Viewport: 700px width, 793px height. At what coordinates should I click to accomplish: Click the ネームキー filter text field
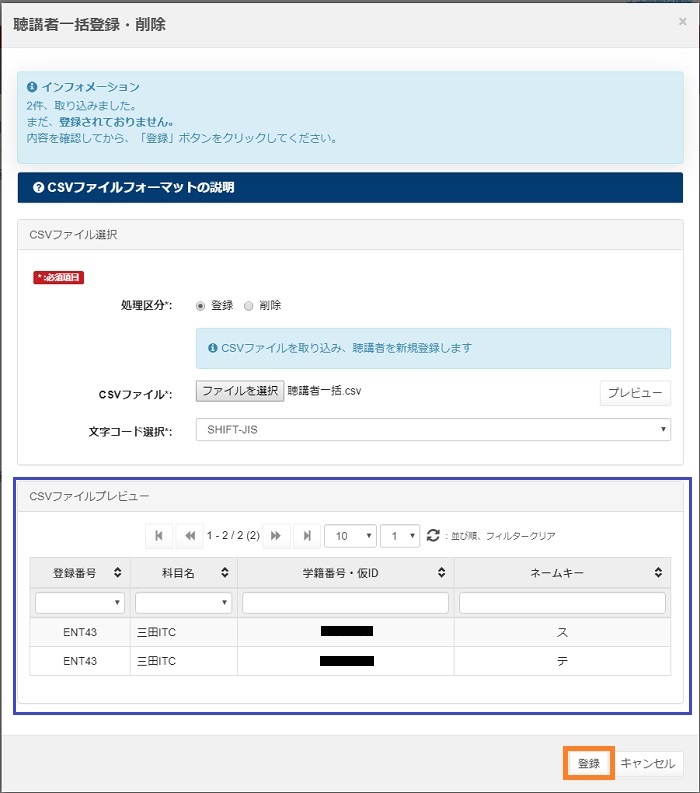pyautogui.click(x=562, y=603)
